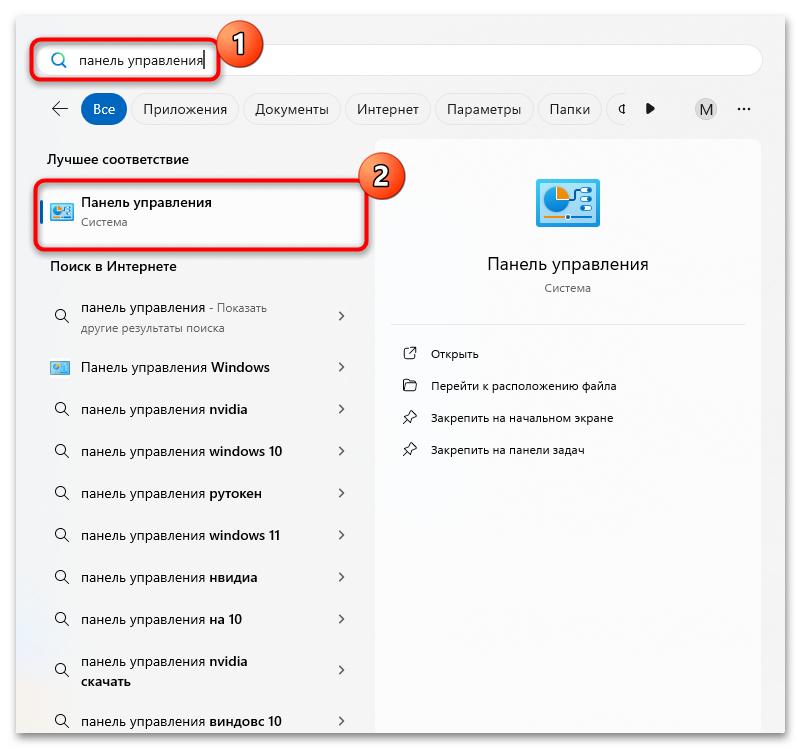The image size is (801, 749).
Task: Click search icon of 'Показать другие результаты' row
Action: coord(62,316)
